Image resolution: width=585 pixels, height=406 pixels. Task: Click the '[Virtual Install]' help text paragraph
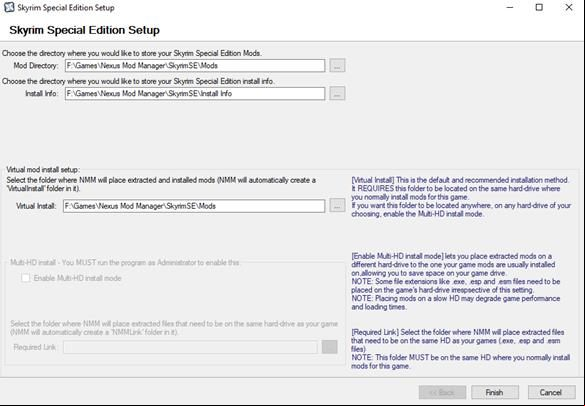tap(461, 197)
